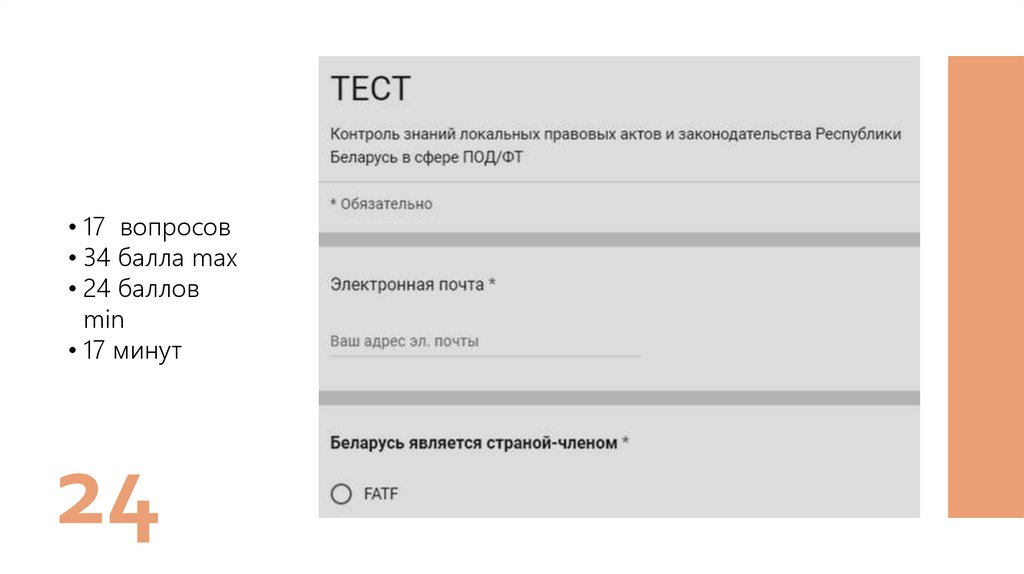Click the email address input field
This screenshot has height=574, width=1024.
pos(486,342)
